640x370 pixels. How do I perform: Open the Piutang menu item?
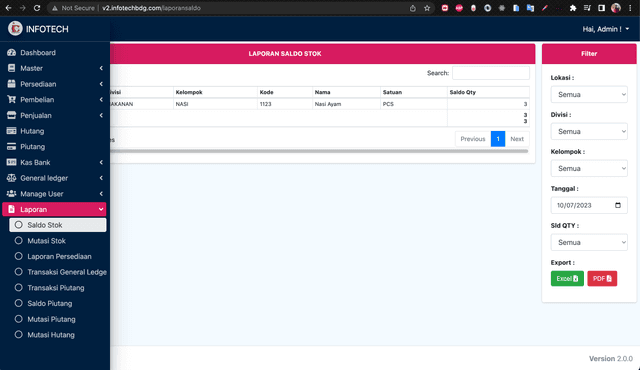tap(54, 146)
